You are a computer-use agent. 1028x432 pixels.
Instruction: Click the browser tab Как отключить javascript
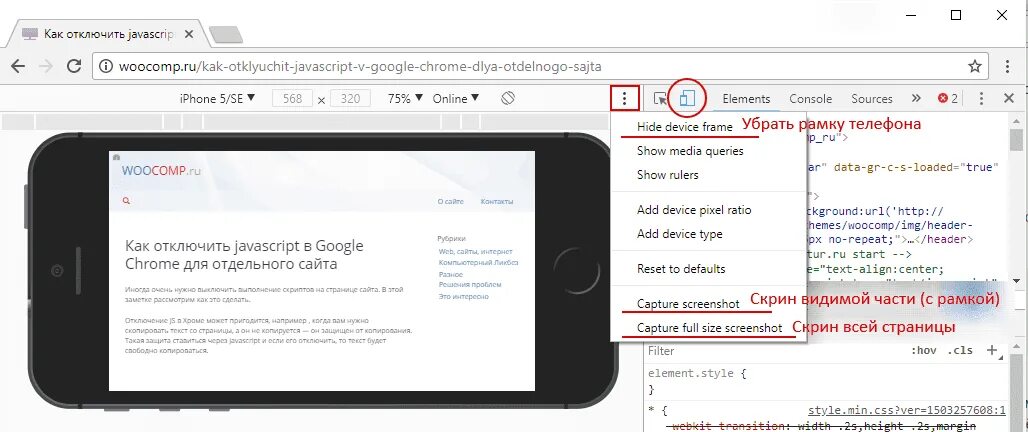click(108, 34)
